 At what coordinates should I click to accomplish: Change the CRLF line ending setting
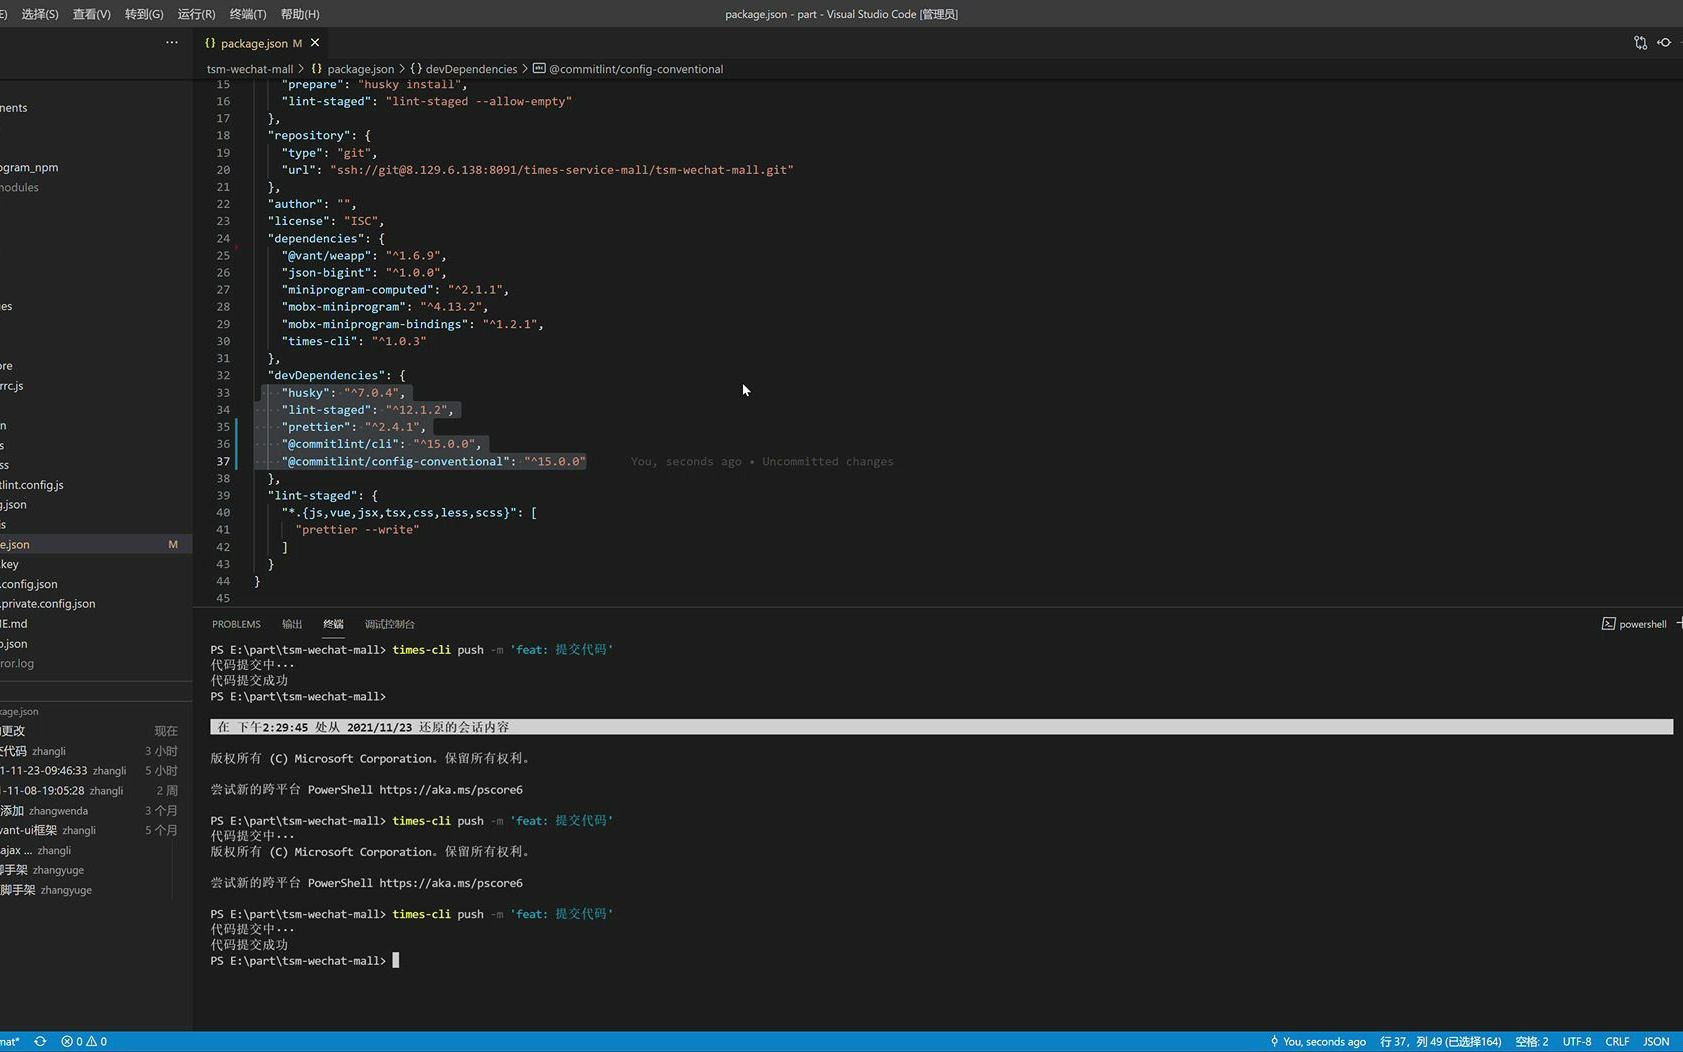[x=1617, y=1041]
